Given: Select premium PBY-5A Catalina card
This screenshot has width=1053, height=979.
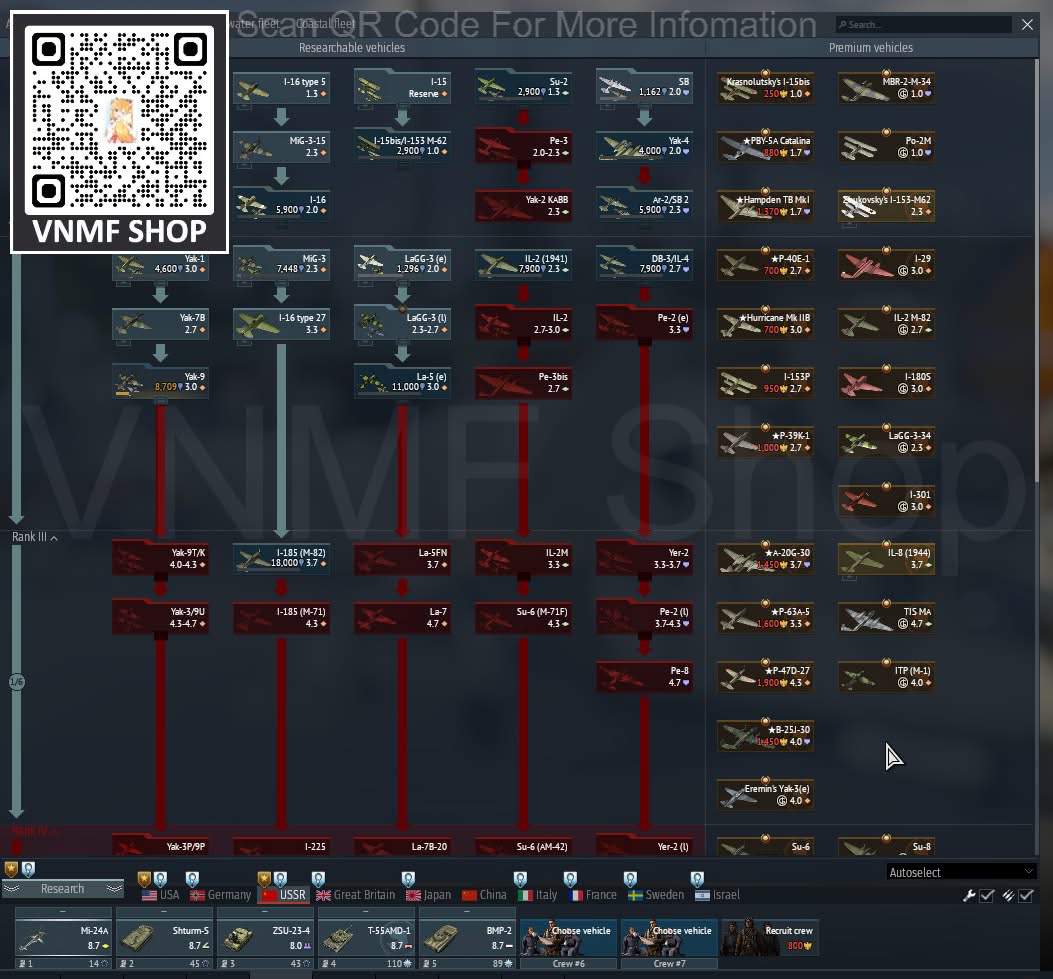Looking at the screenshot, I should coord(766,147).
